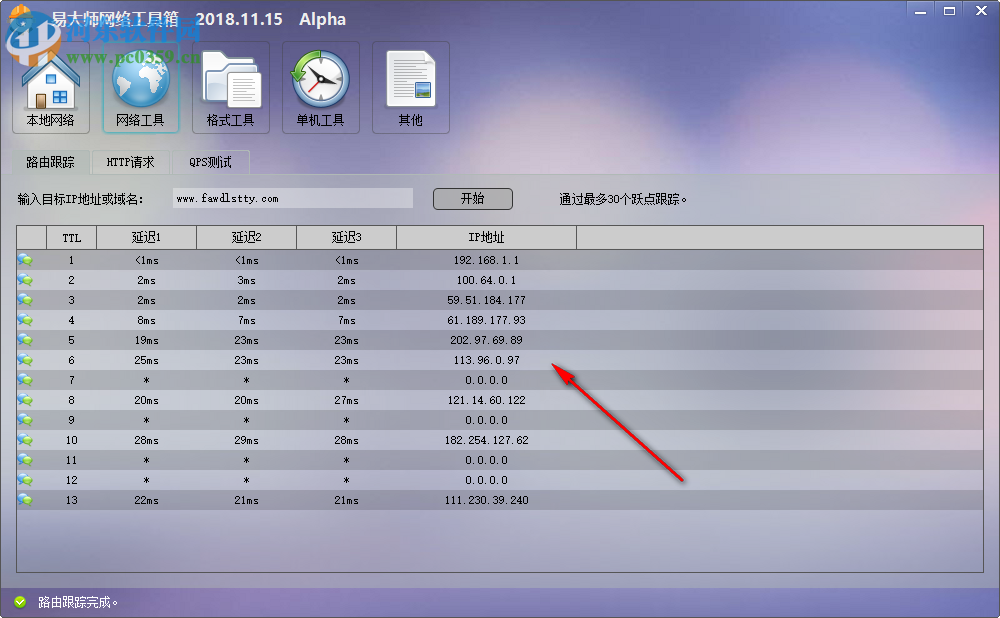Click the target domain input field
The height and width of the screenshot is (618, 1000).
(292, 197)
